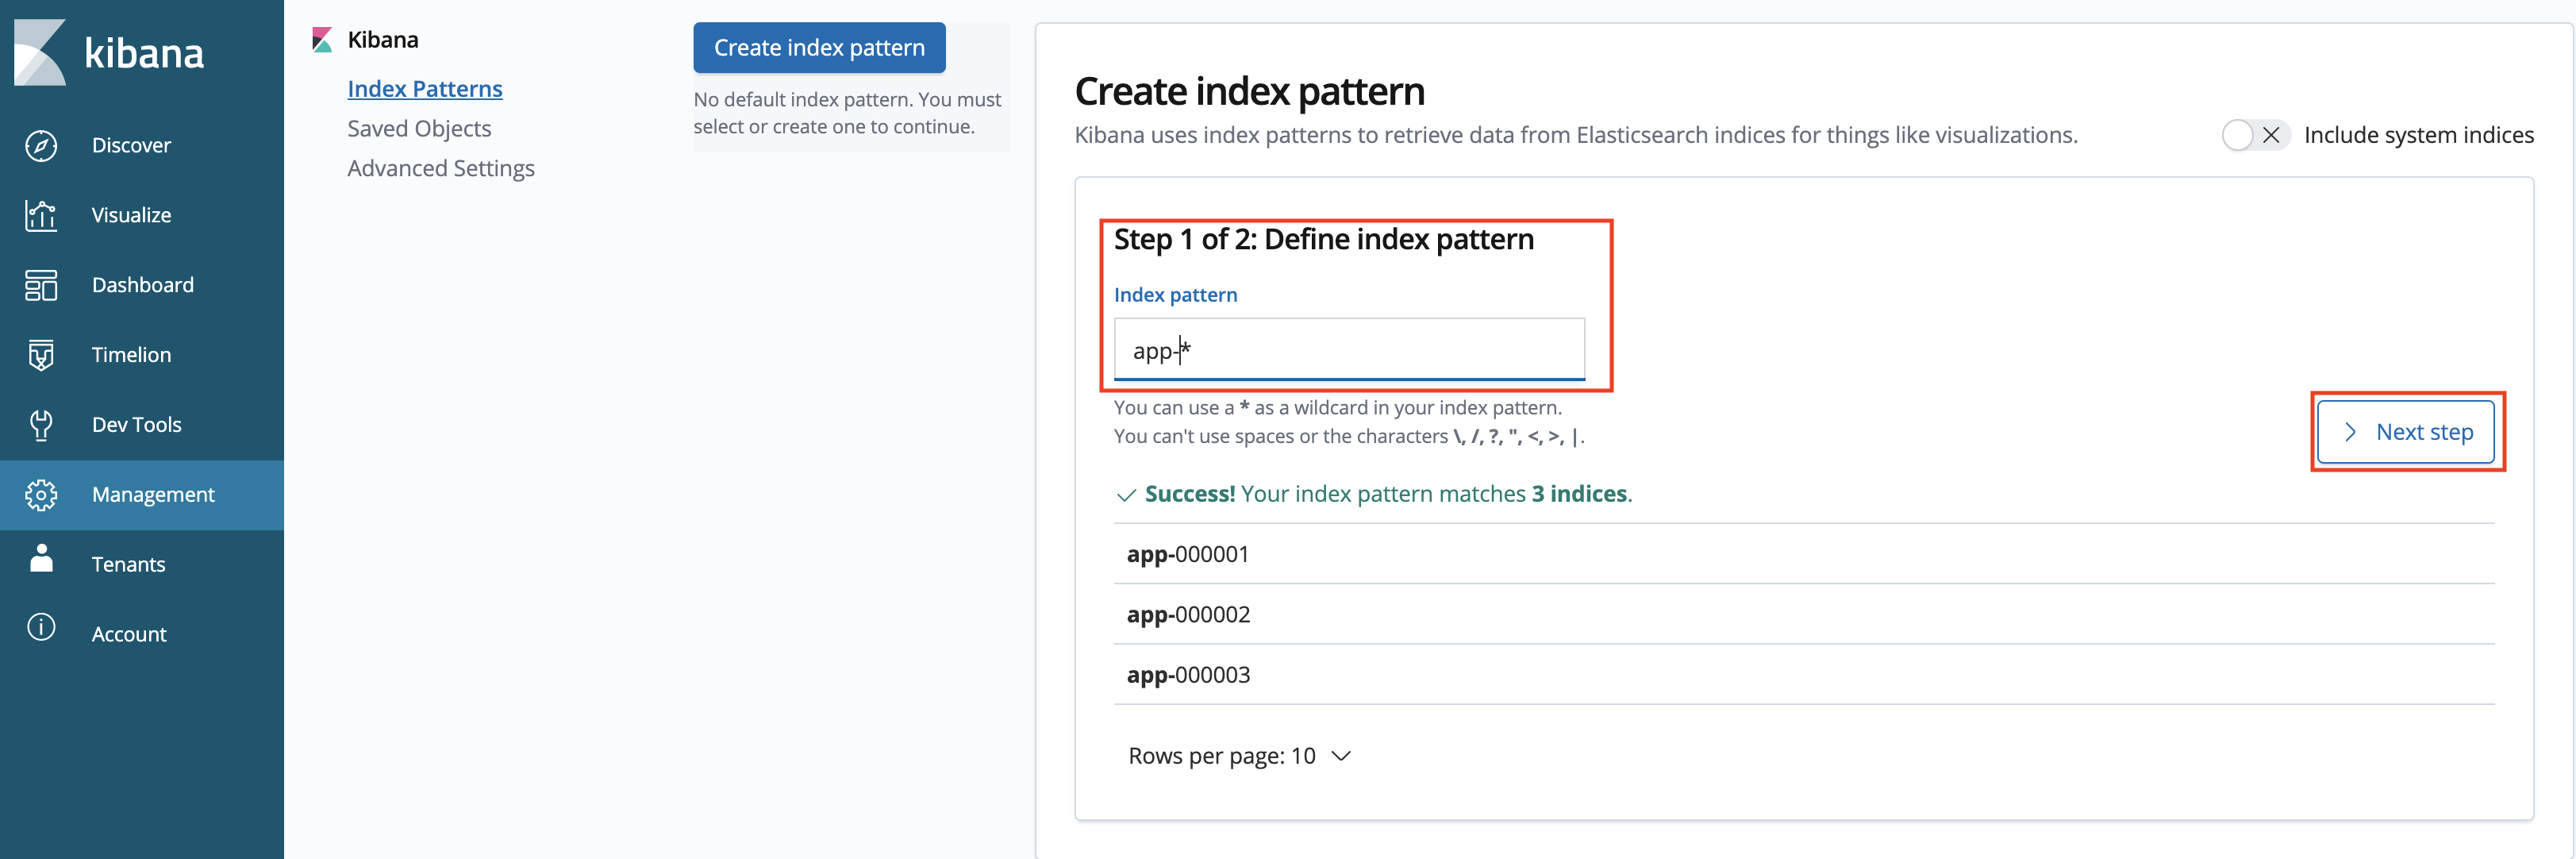Open Saved Objects tab
This screenshot has width=2576, height=859.
(419, 129)
